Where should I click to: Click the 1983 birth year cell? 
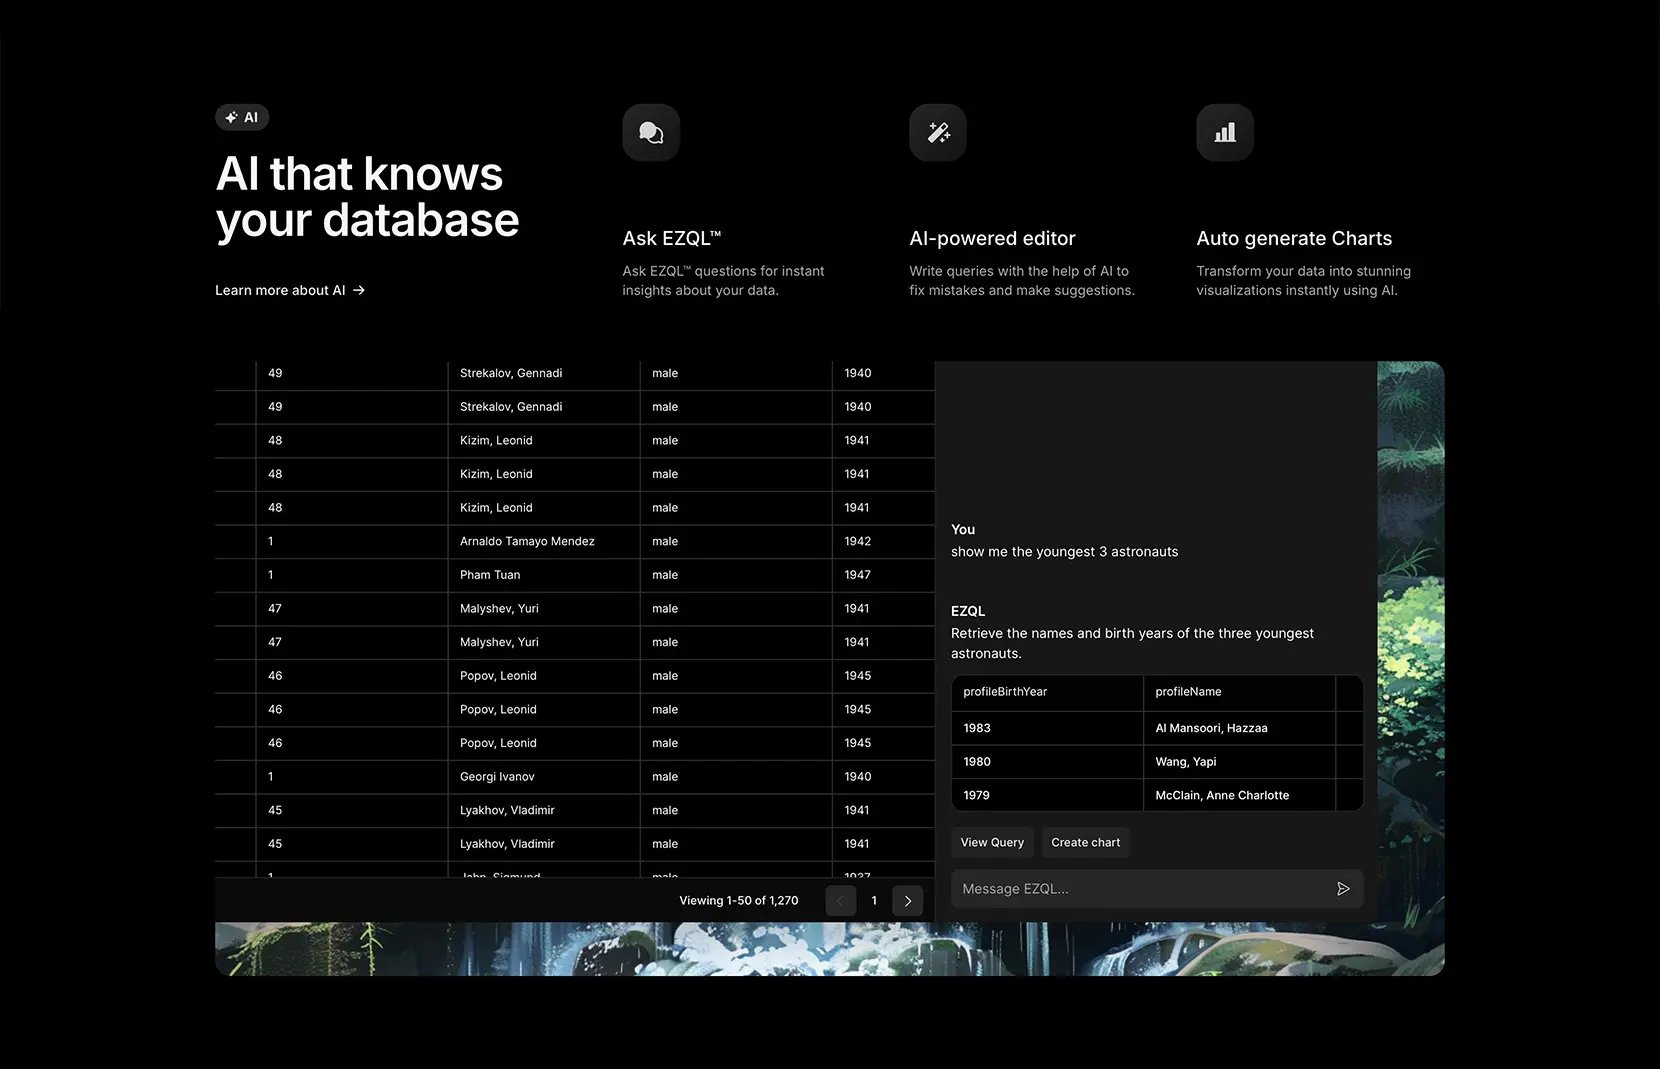(x=1047, y=728)
